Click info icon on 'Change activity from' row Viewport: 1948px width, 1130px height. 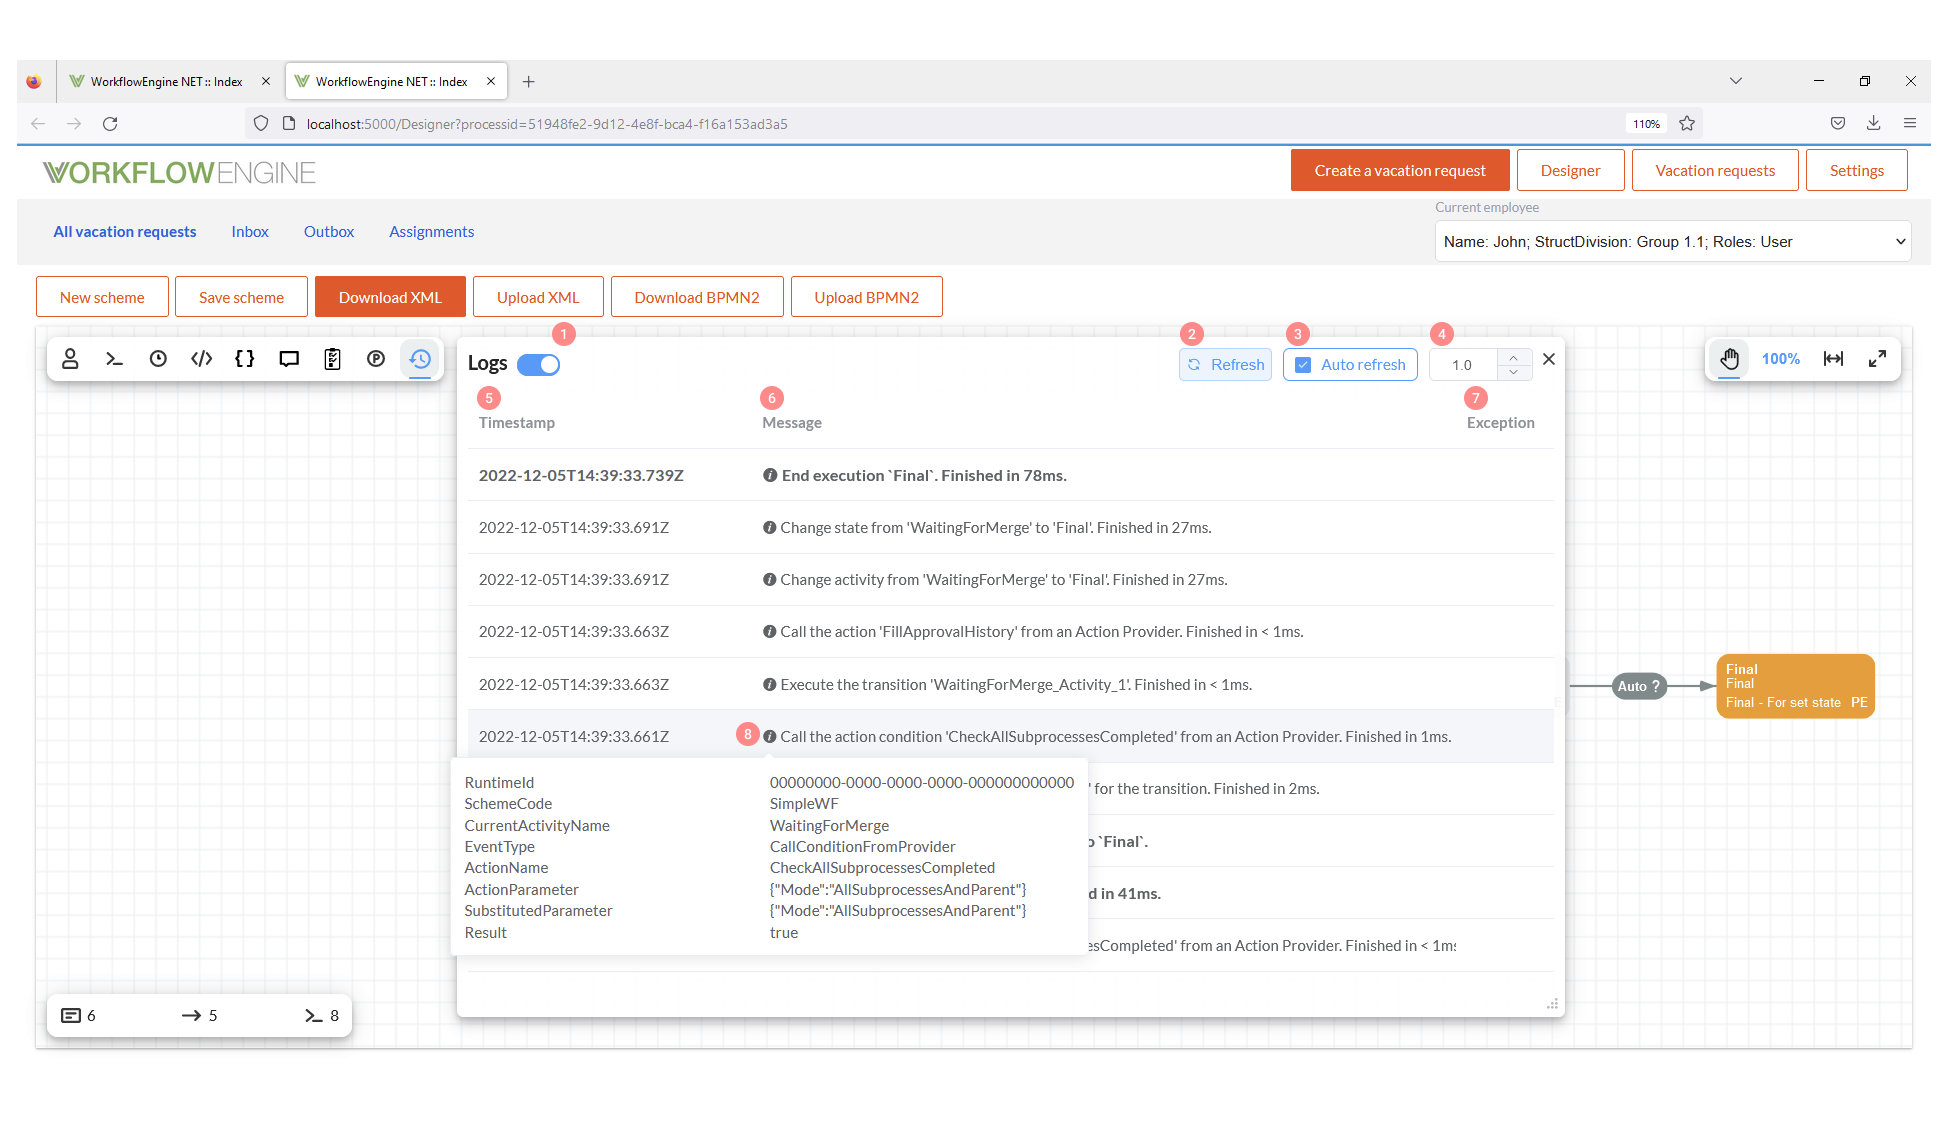click(x=770, y=580)
